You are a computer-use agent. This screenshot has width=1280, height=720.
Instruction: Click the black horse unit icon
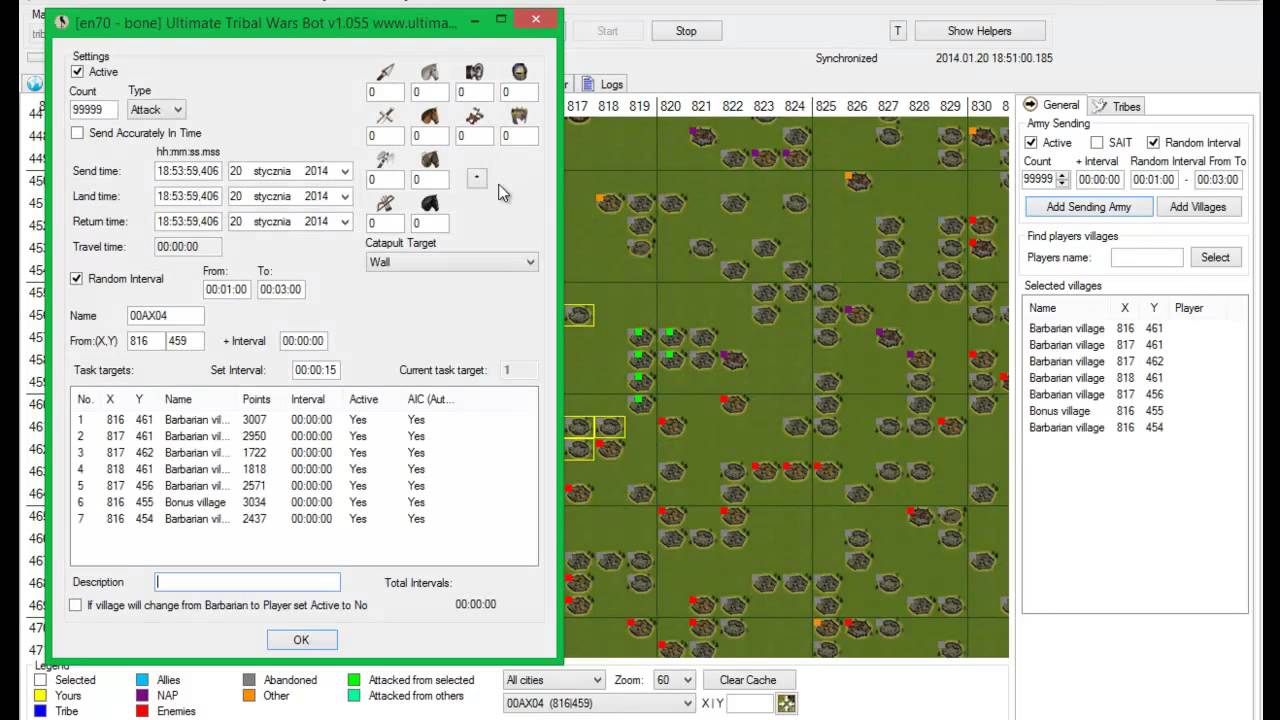(x=429, y=203)
